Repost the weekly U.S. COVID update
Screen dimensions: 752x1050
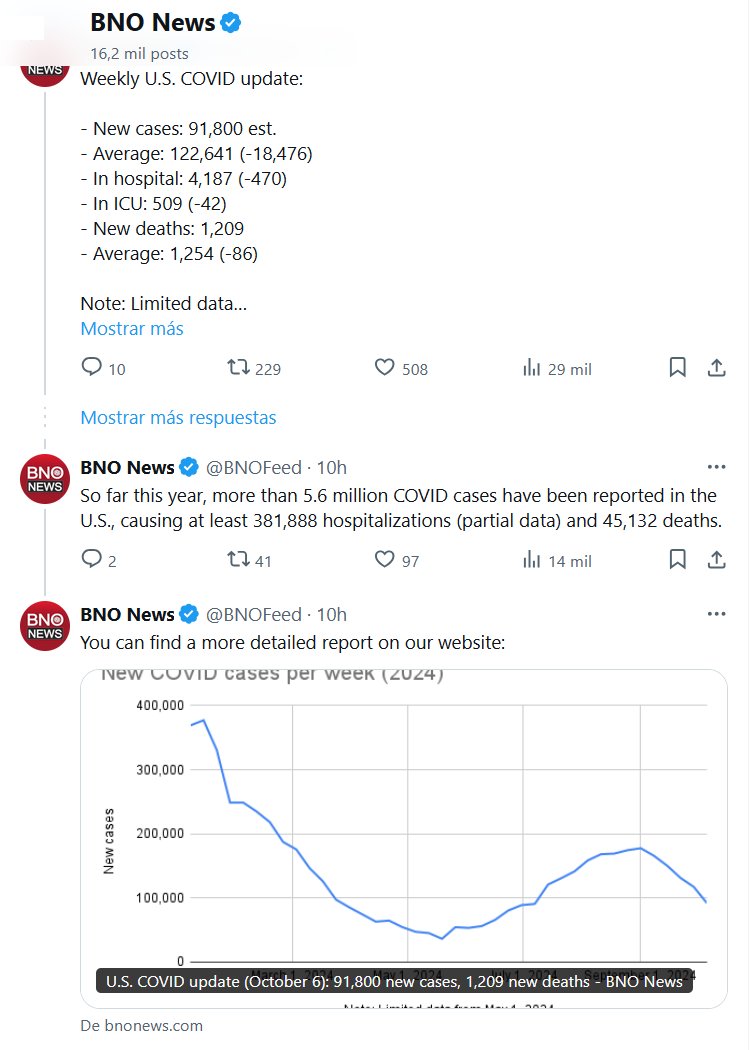point(239,368)
